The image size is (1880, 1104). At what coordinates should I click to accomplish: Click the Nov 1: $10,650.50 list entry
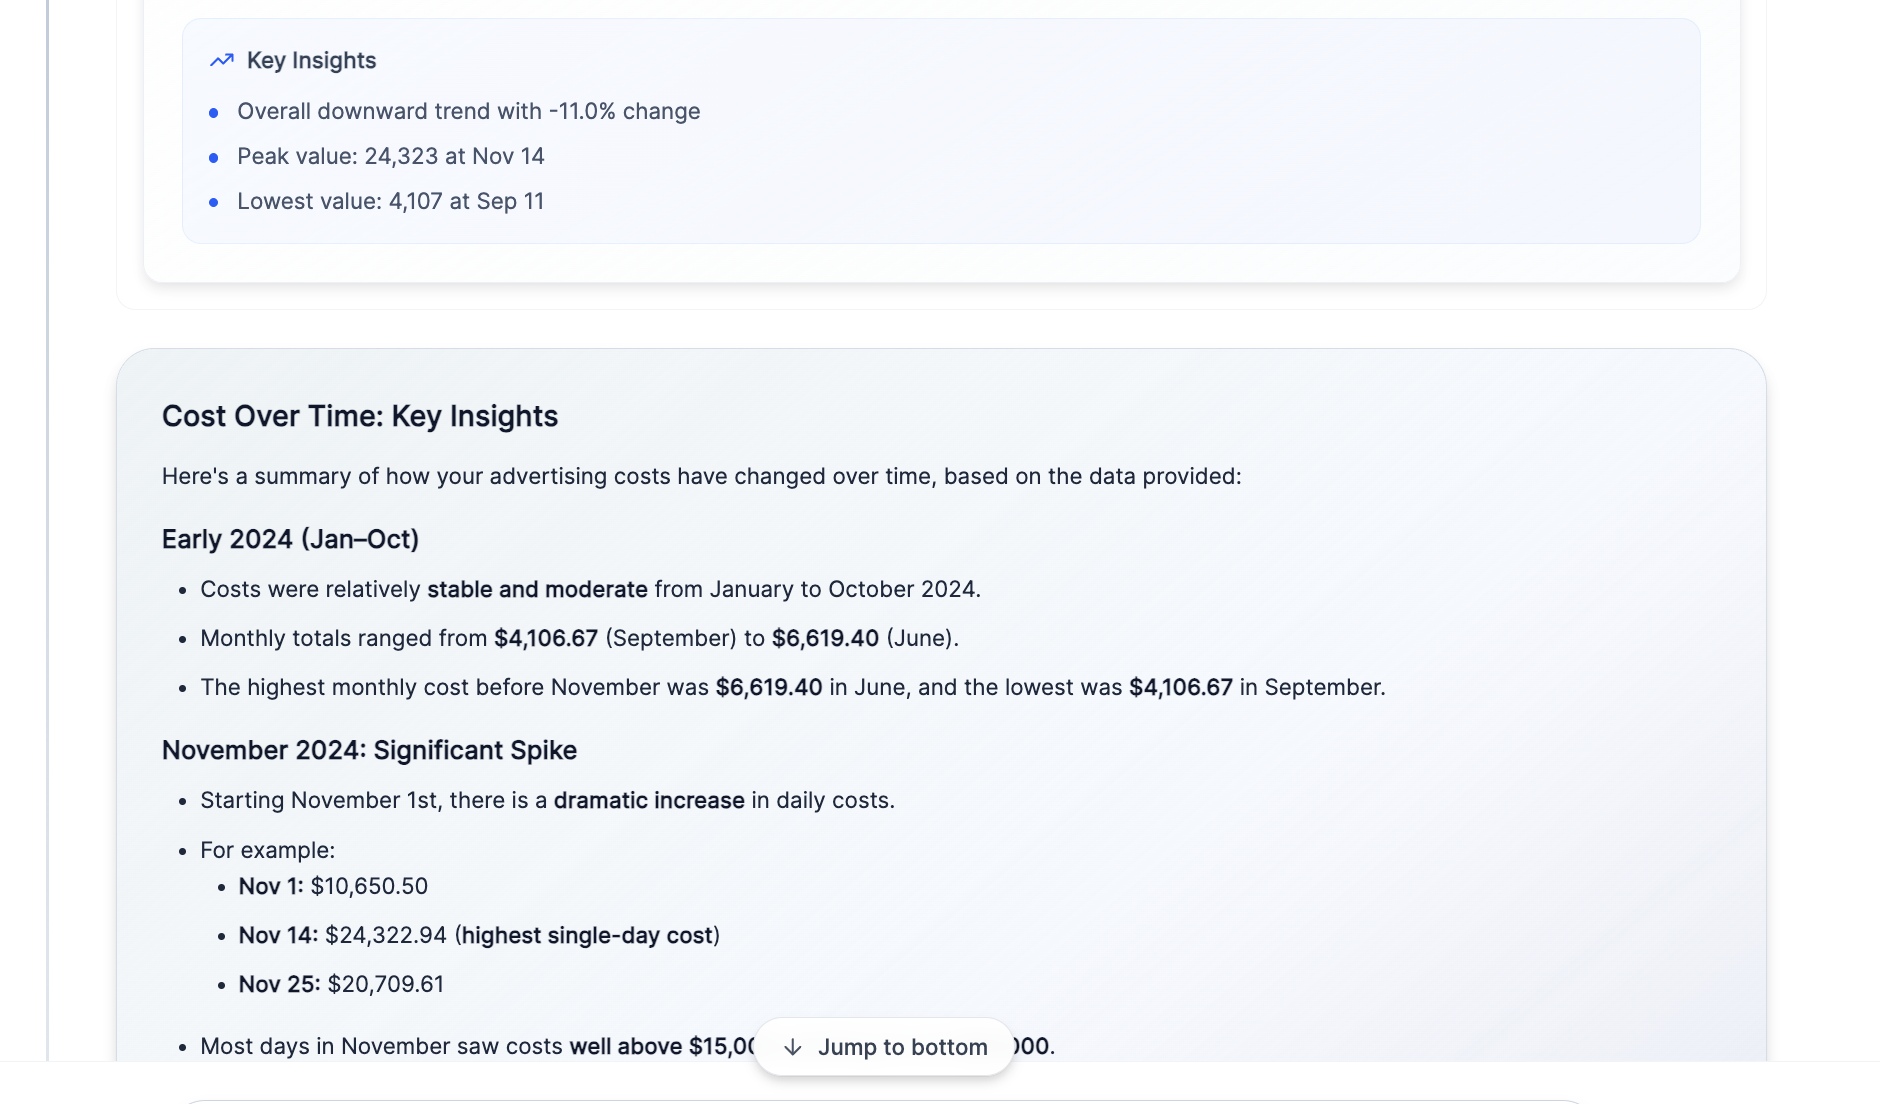(333, 886)
